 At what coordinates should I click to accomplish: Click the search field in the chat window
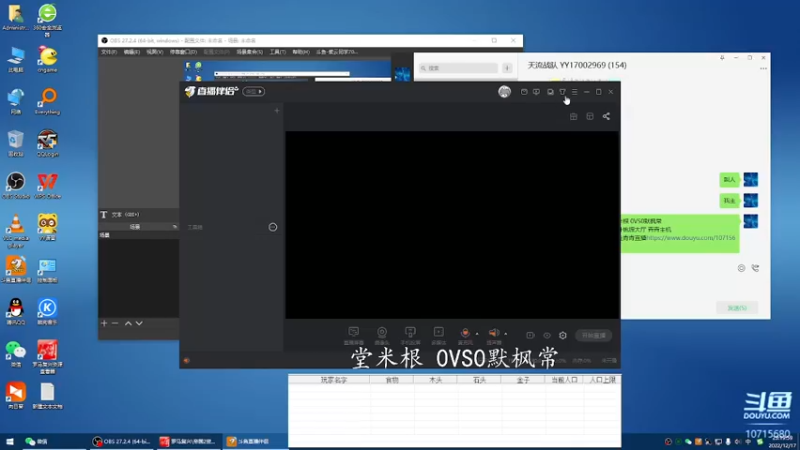458,68
